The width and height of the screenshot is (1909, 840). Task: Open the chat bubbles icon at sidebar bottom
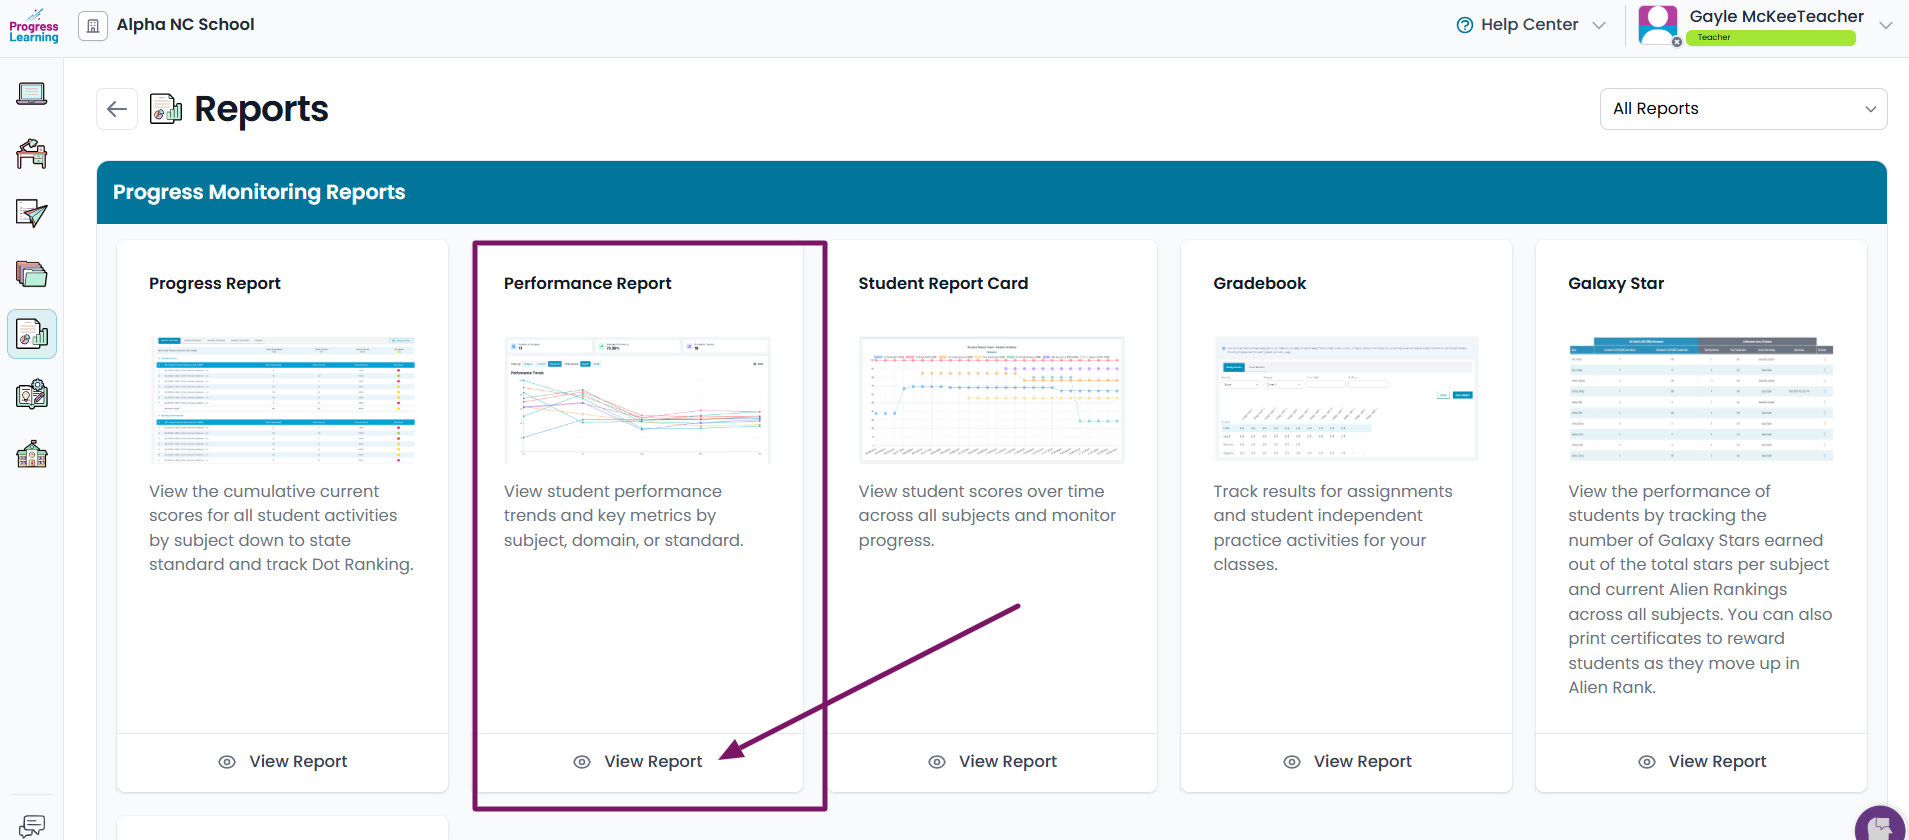point(32,826)
